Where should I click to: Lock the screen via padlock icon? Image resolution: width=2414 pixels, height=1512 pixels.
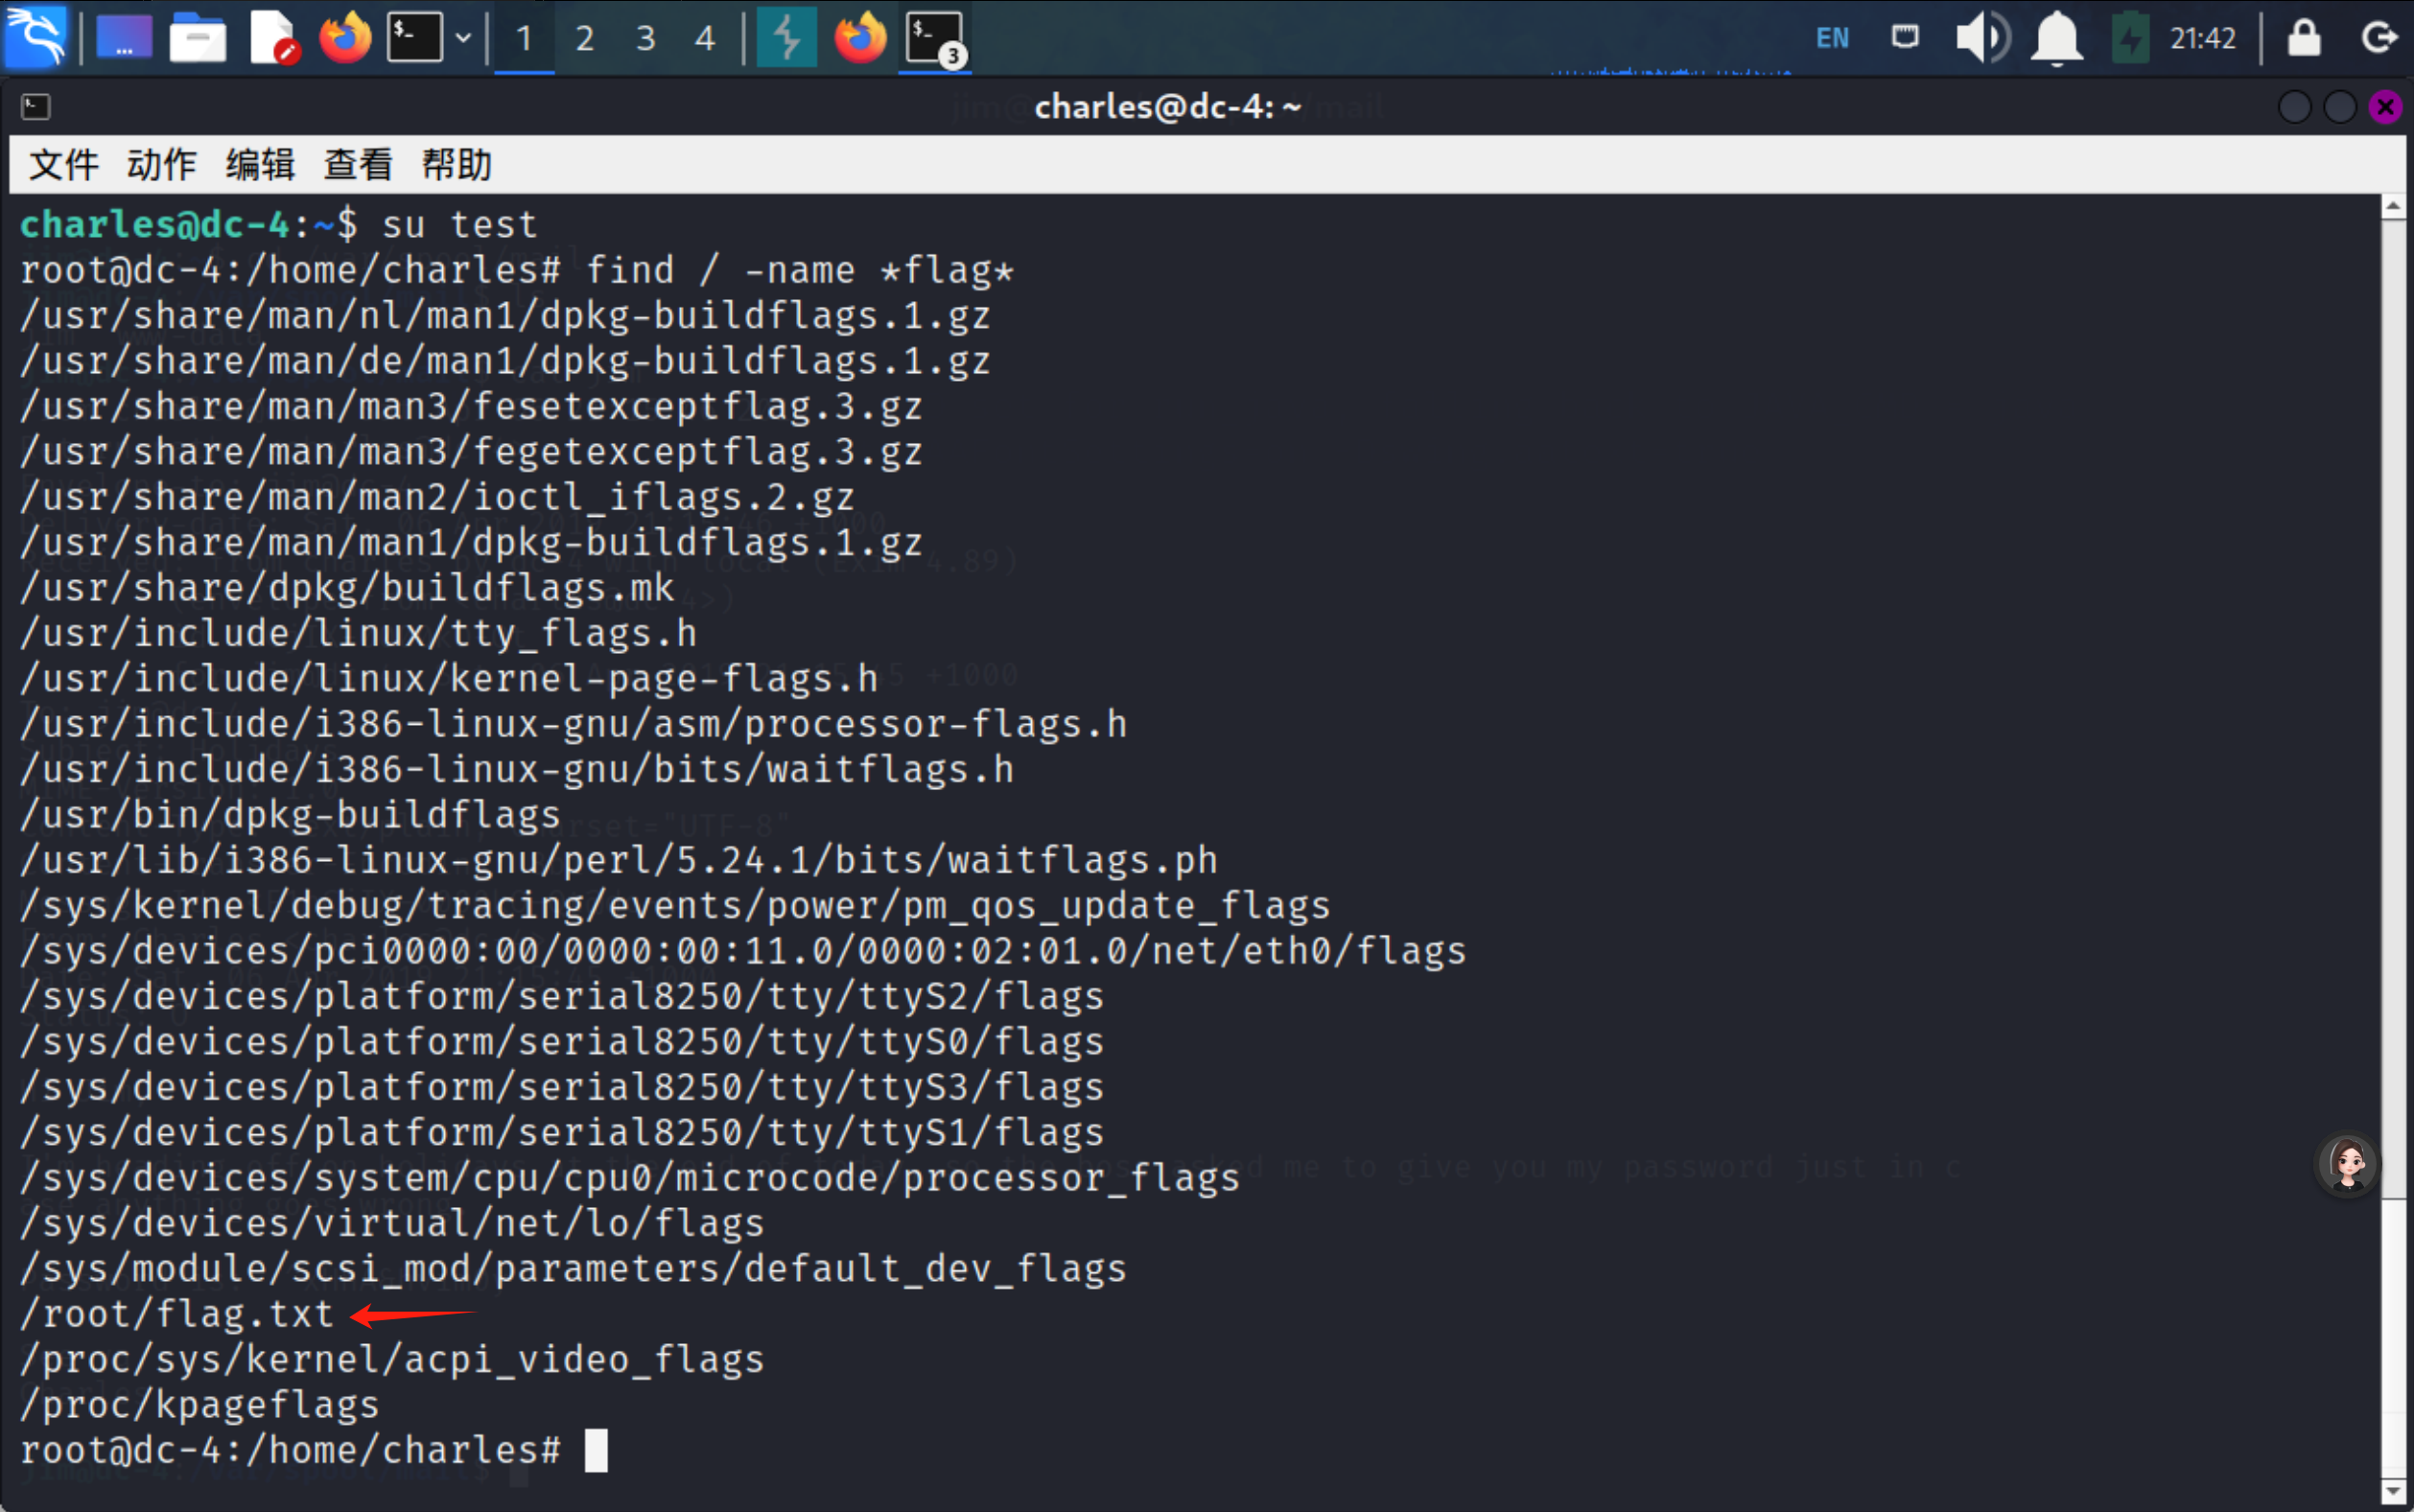pos(2304,38)
